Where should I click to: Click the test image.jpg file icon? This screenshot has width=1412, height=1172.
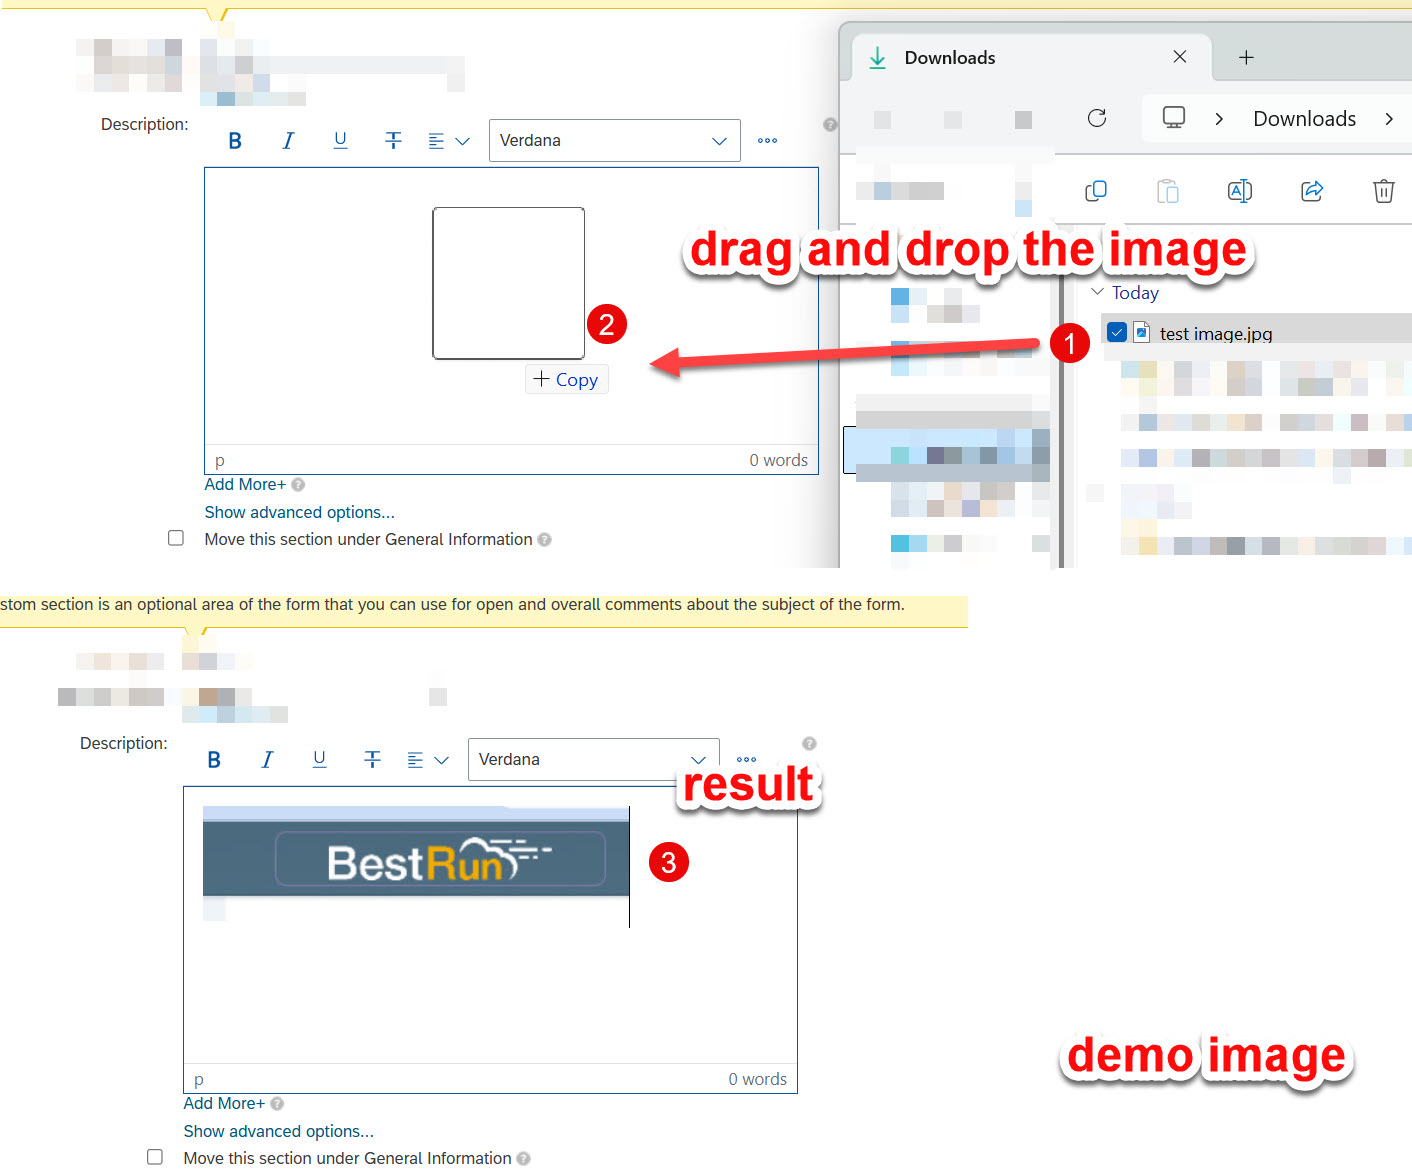[x=1141, y=332]
